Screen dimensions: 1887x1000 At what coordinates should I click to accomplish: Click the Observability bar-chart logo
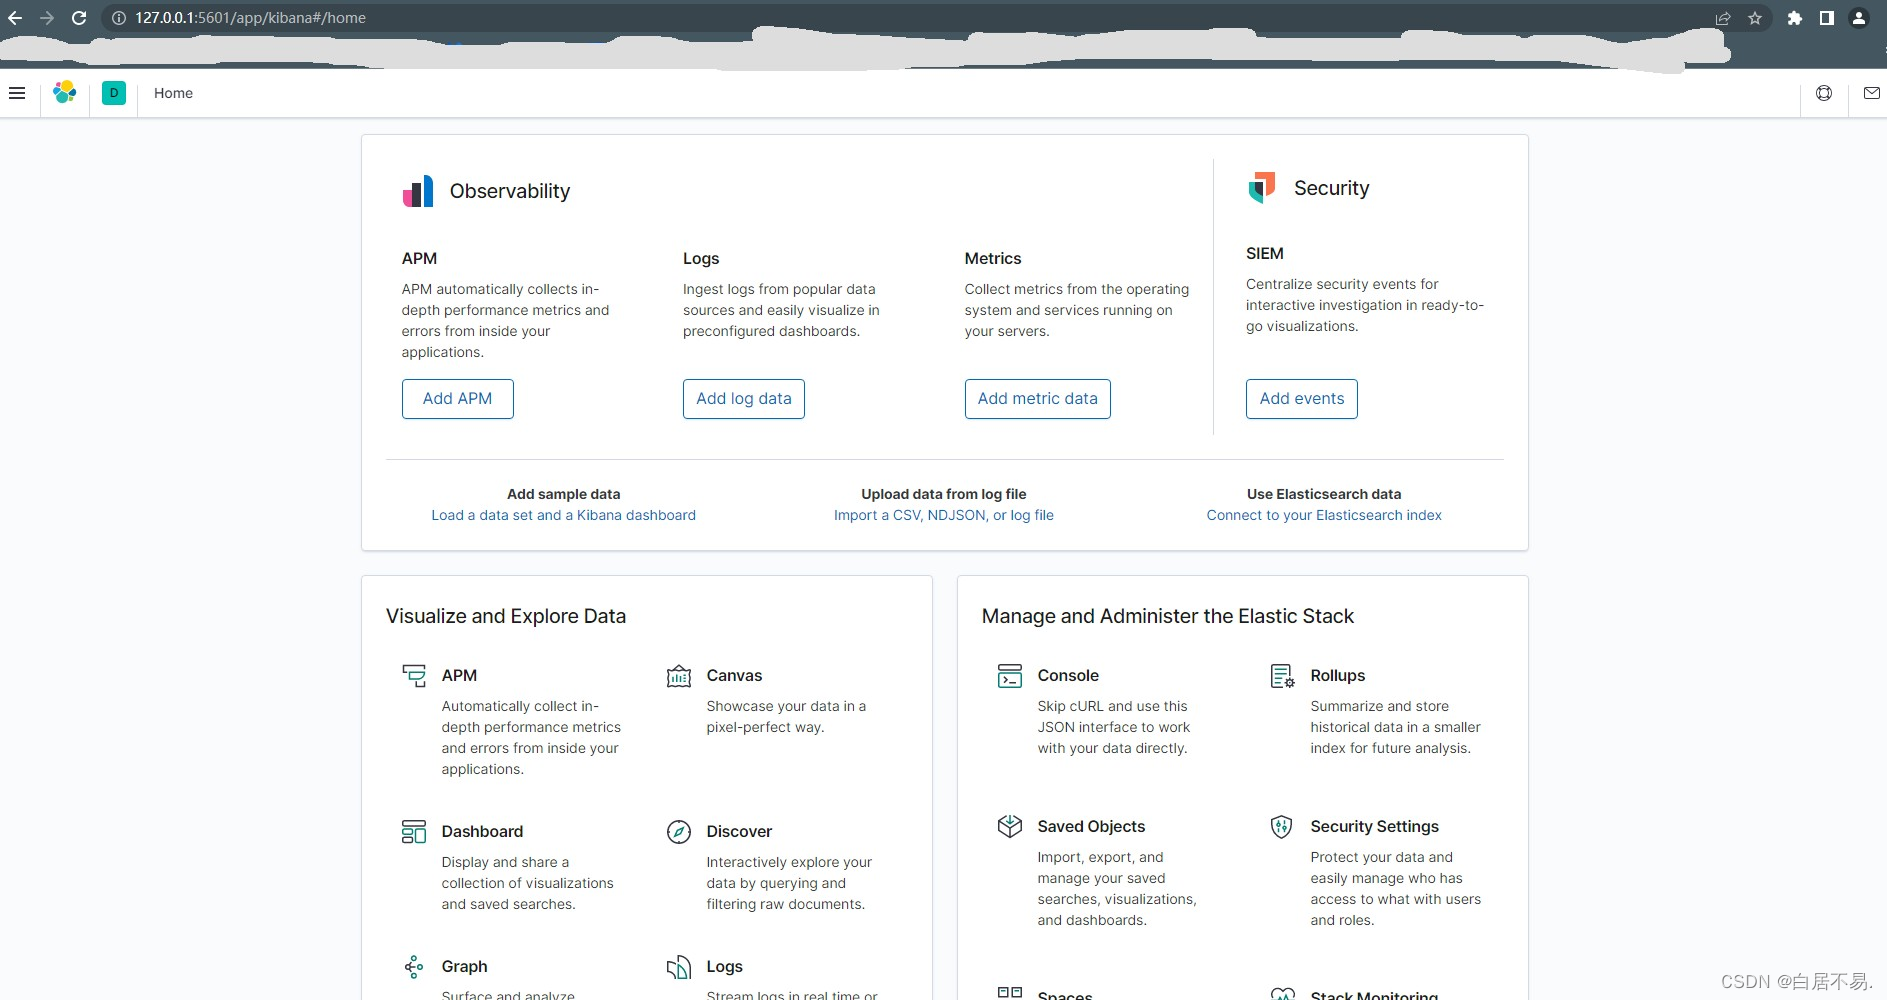click(x=418, y=191)
